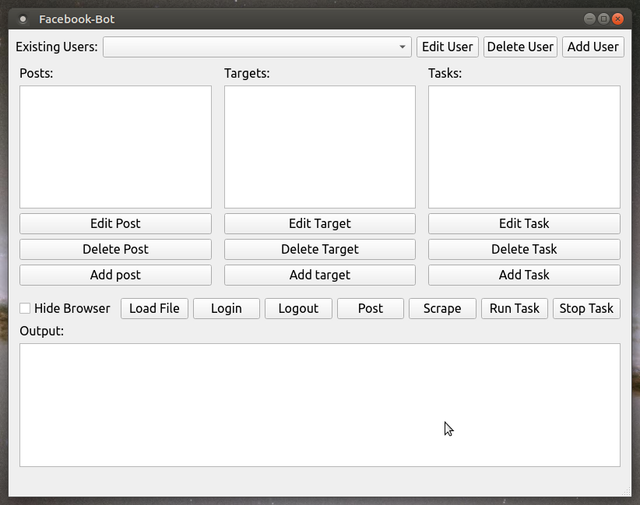Click the Login button
The width and height of the screenshot is (640, 505).
pyautogui.click(x=226, y=308)
